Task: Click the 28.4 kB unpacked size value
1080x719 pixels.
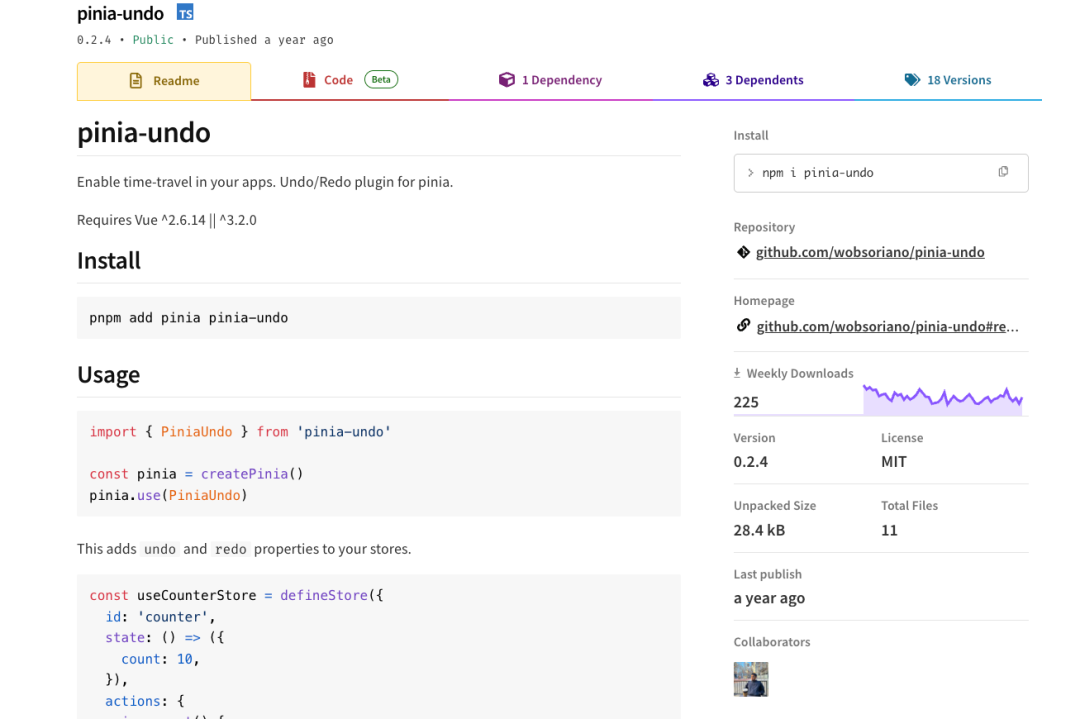Action: pos(759,530)
